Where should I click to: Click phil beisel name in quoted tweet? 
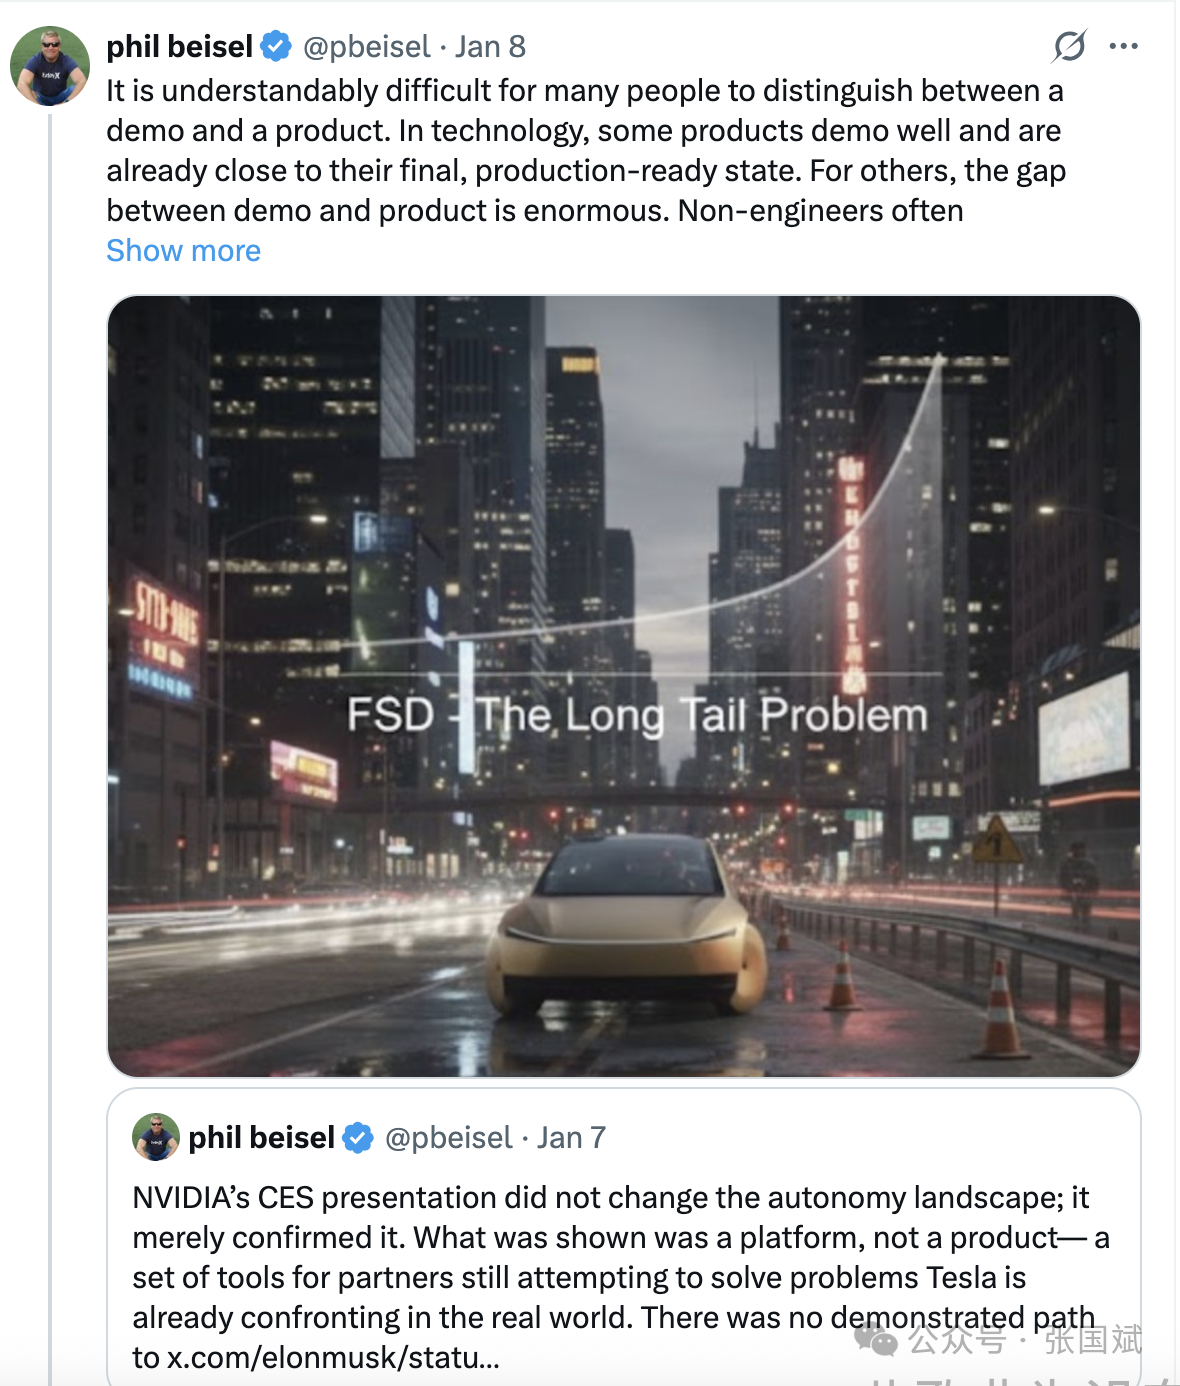261,1138
